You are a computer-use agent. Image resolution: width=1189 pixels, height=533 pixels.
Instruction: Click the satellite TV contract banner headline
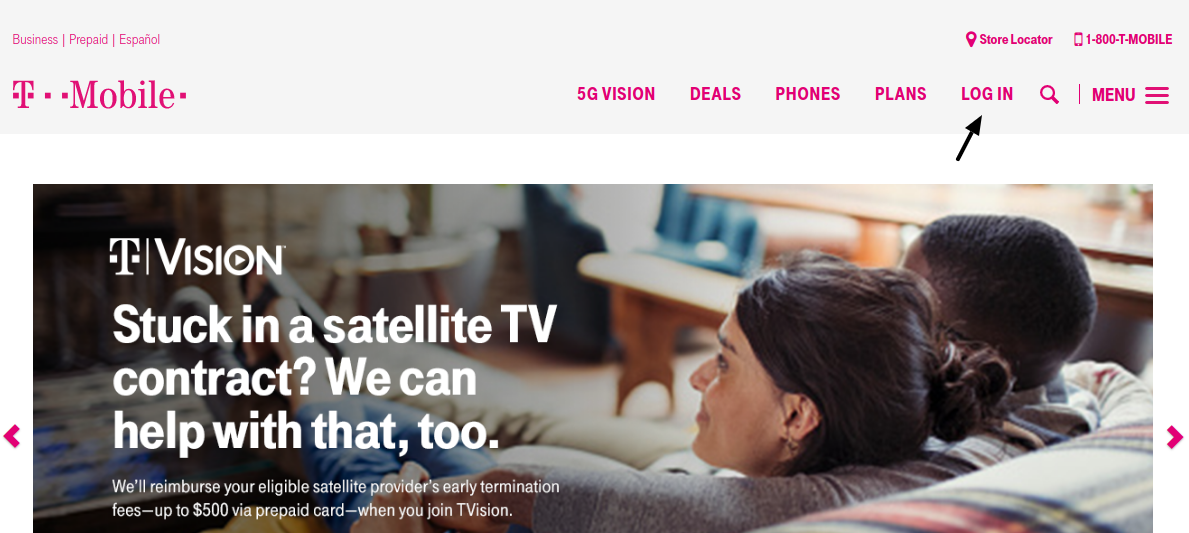334,378
